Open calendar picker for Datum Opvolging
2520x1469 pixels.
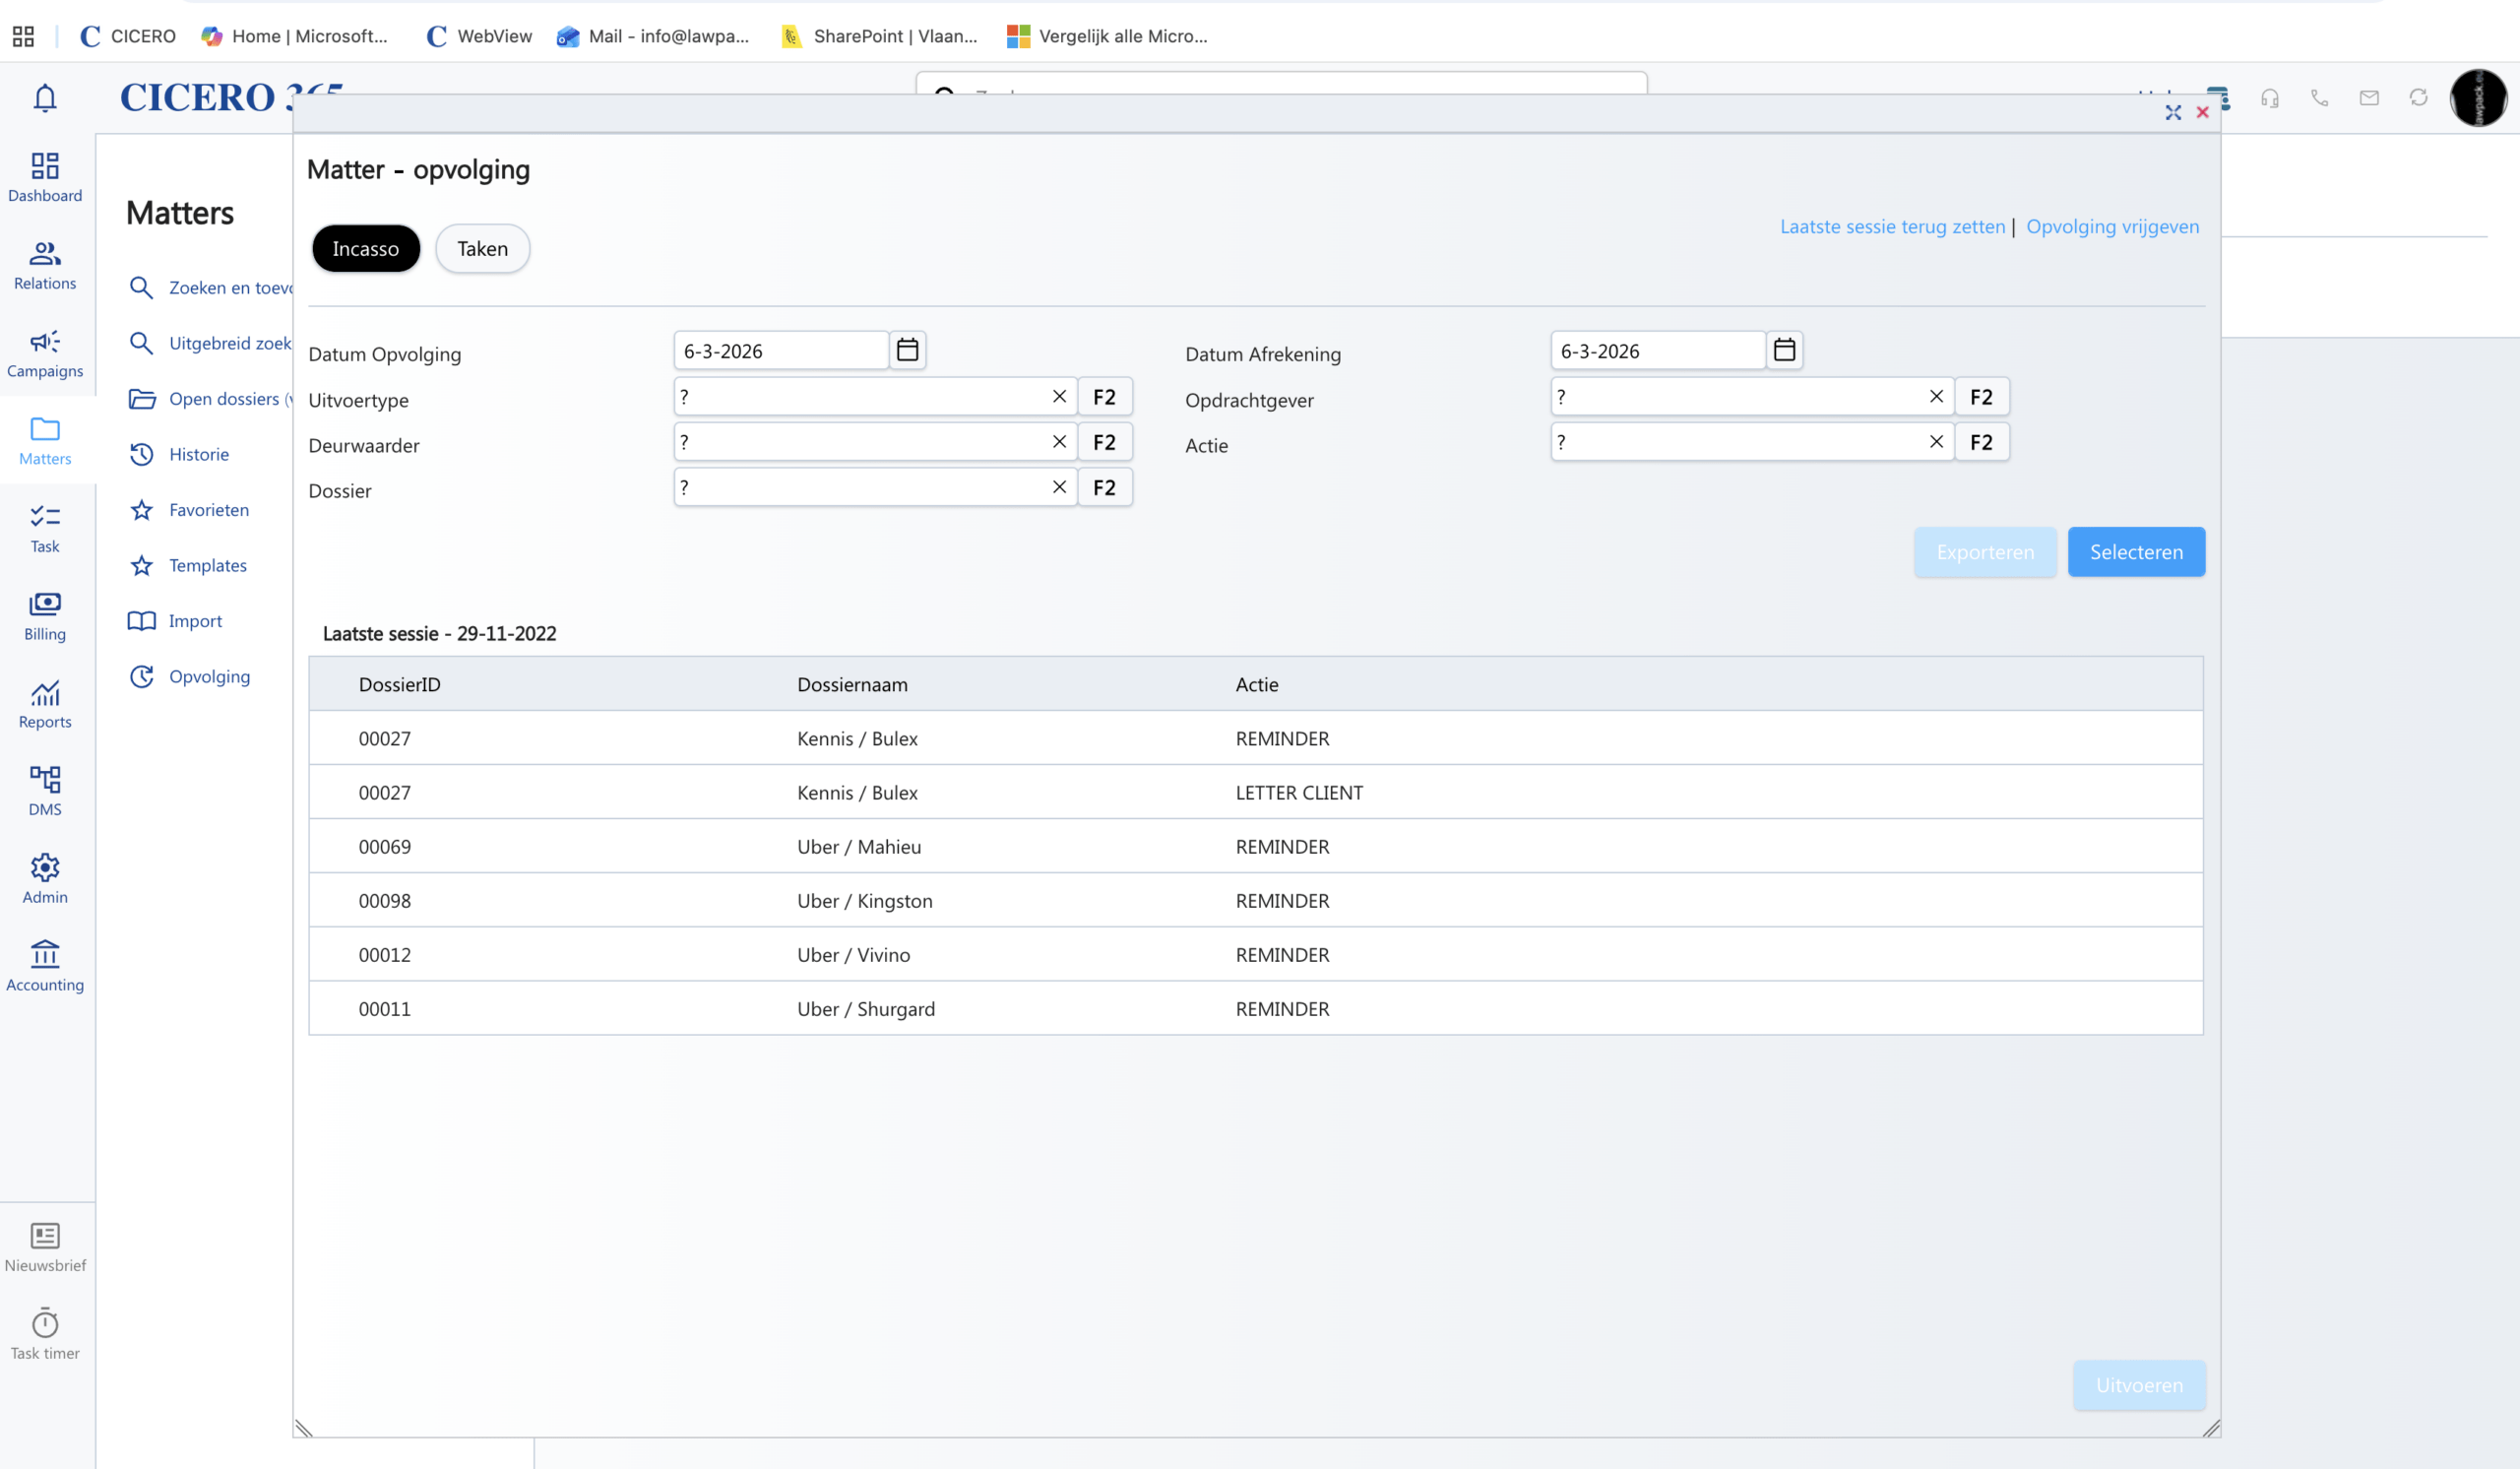pyautogui.click(x=907, y=350)
